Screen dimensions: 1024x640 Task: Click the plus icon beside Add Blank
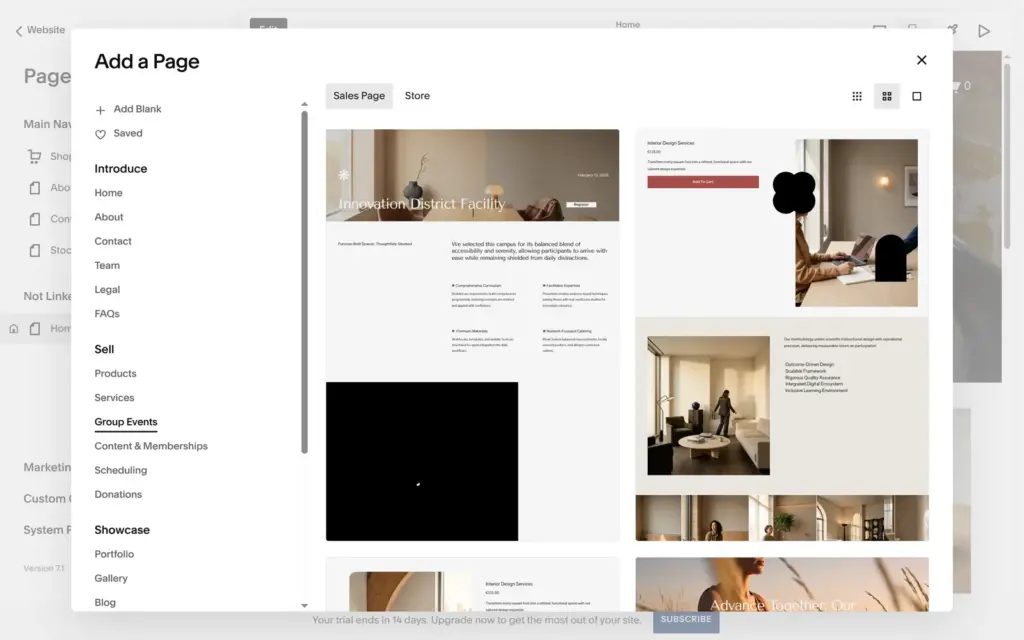click(x=100, y=110)
